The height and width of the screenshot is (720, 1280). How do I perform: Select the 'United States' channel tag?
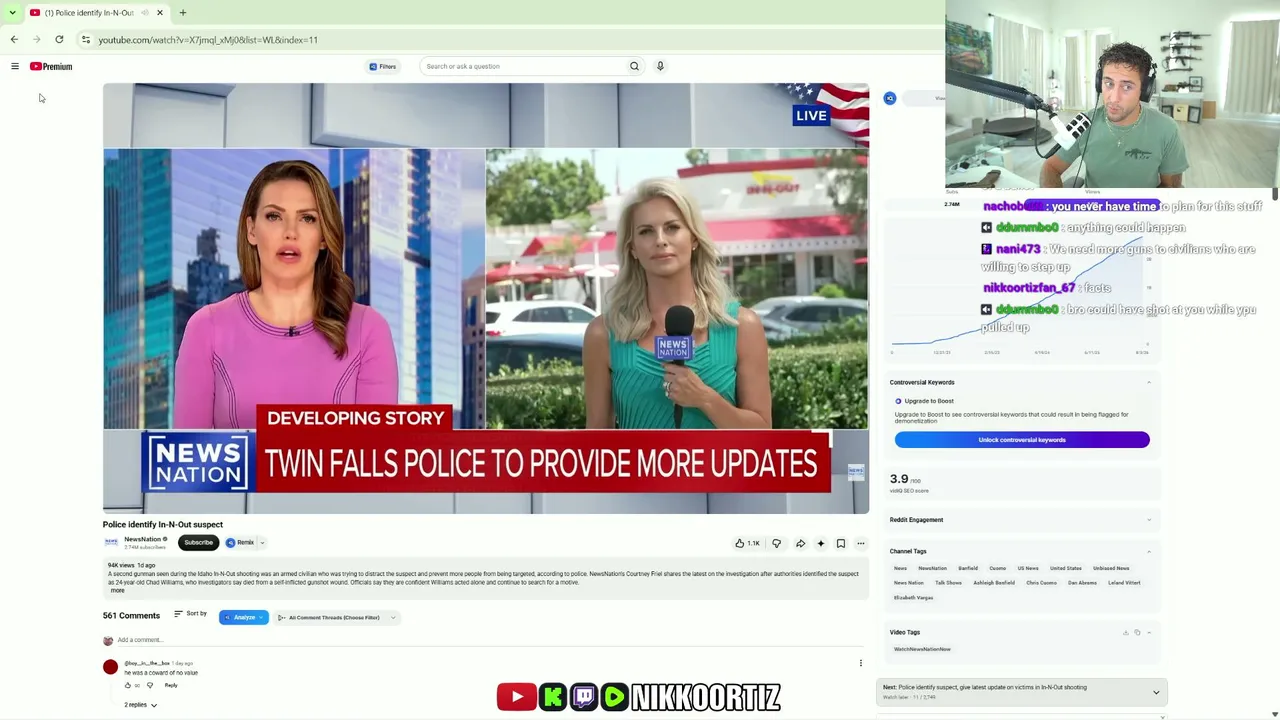[x=1066, y=568]
